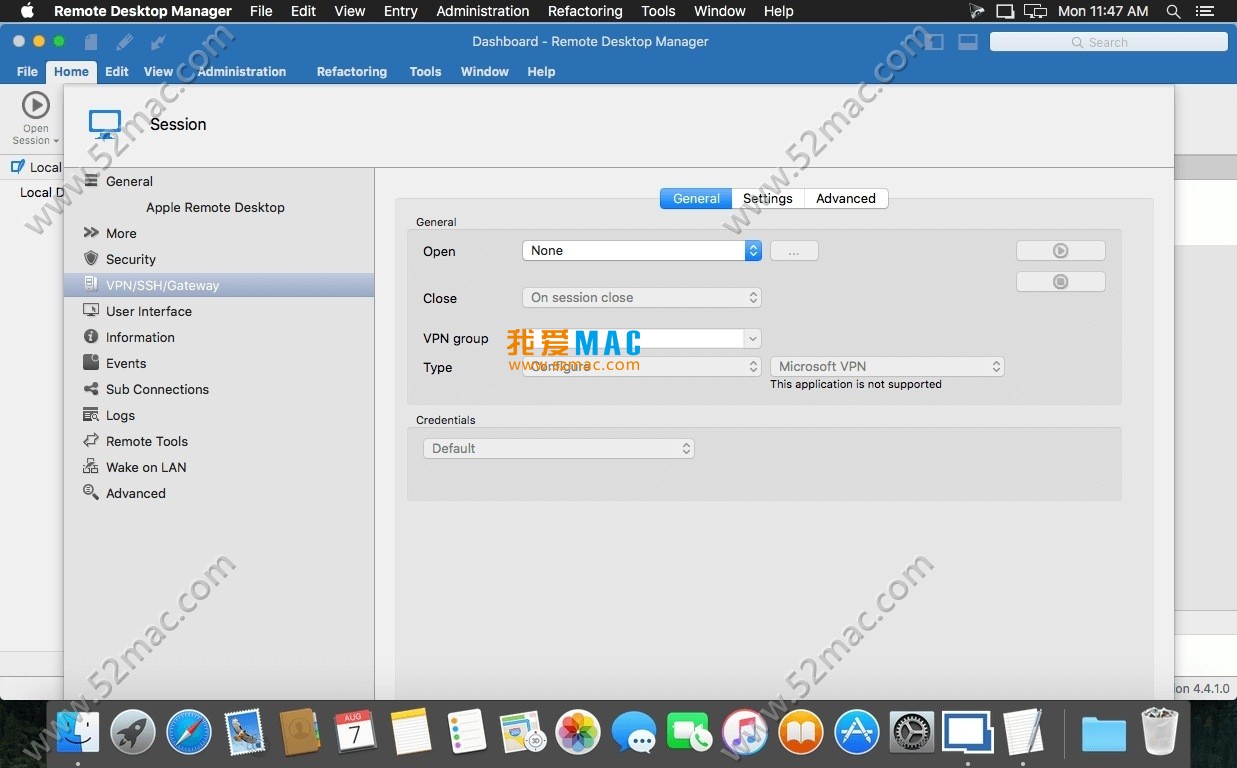Open Safari from the Dock
Image resolution: width=1237 pixels, height=768 pixels.
189,733
